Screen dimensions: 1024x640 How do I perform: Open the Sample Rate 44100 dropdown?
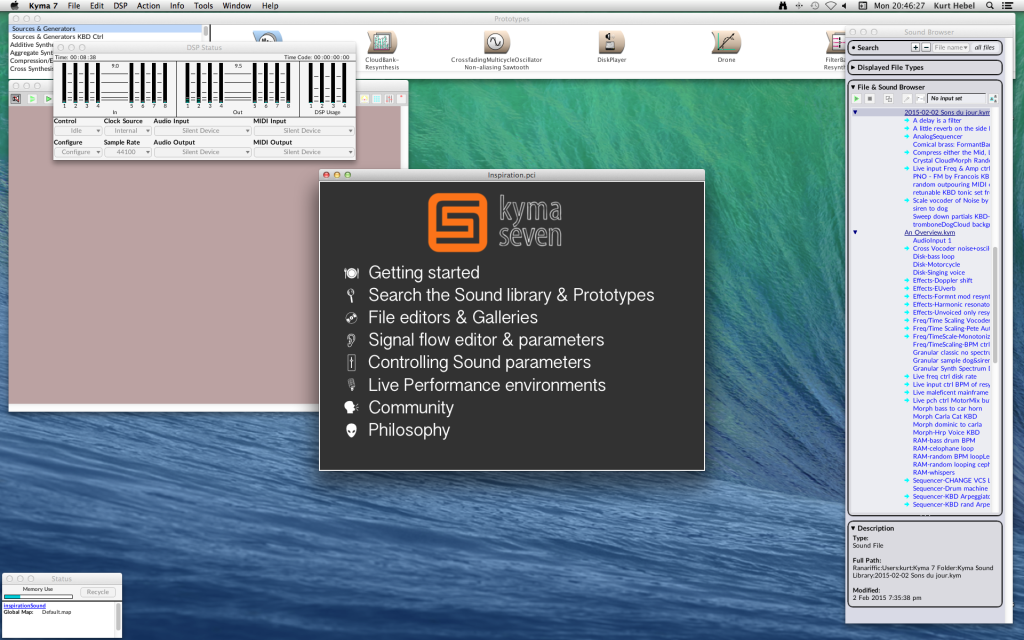(x=127, y=152)
